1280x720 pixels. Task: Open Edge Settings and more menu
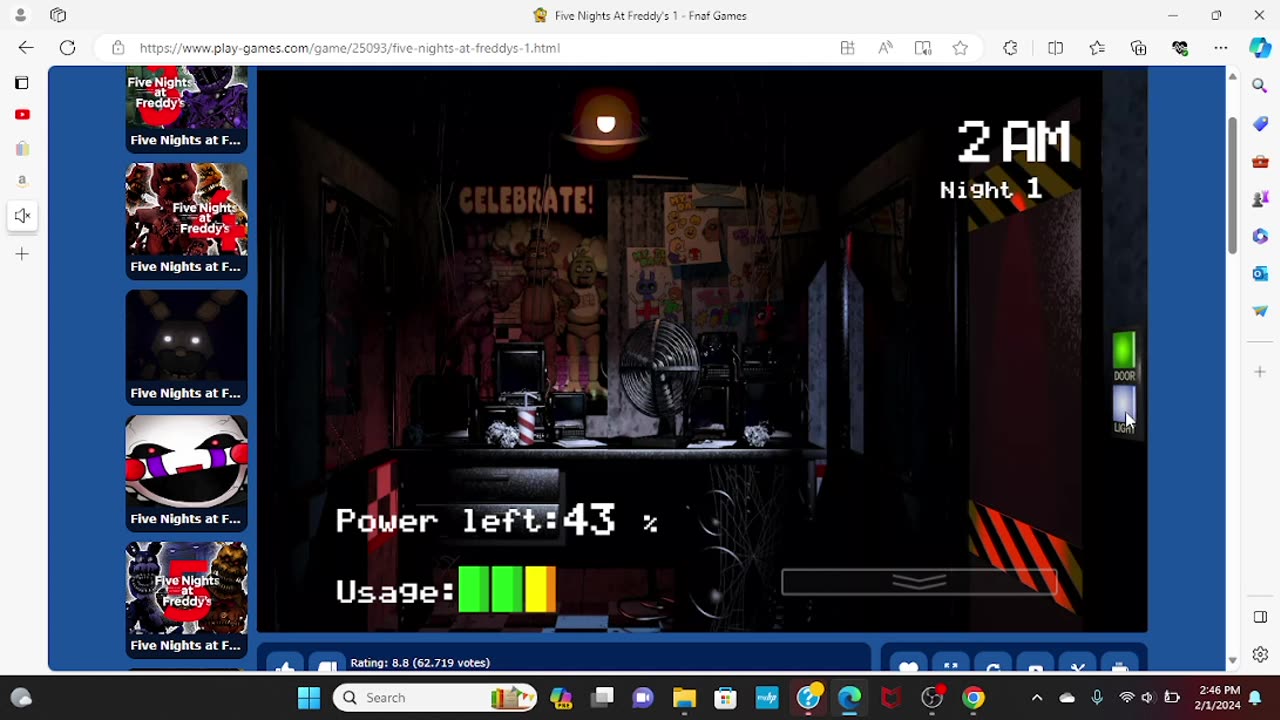click(1221, 48)
